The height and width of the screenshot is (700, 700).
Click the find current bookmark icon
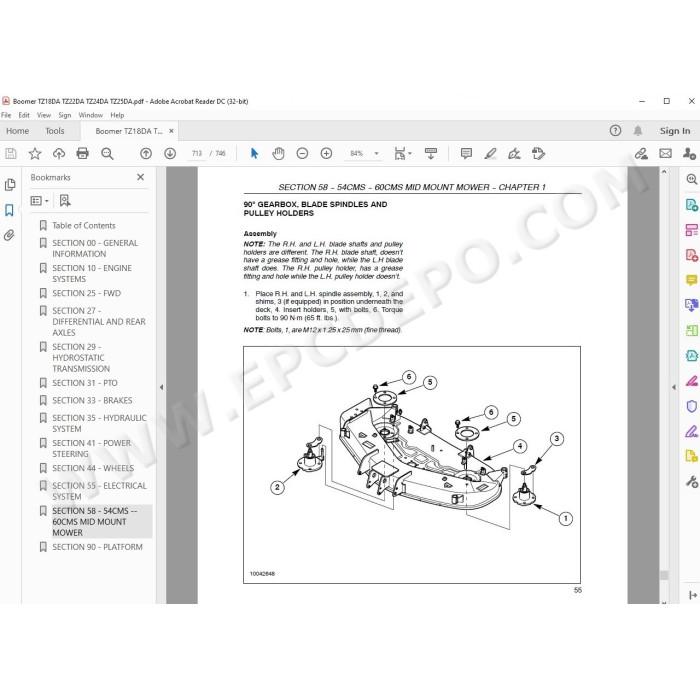(x=65, y=200)
